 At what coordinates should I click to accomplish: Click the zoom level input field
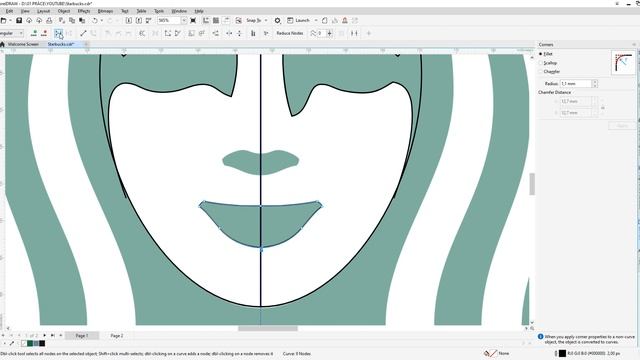pos(169,20)
